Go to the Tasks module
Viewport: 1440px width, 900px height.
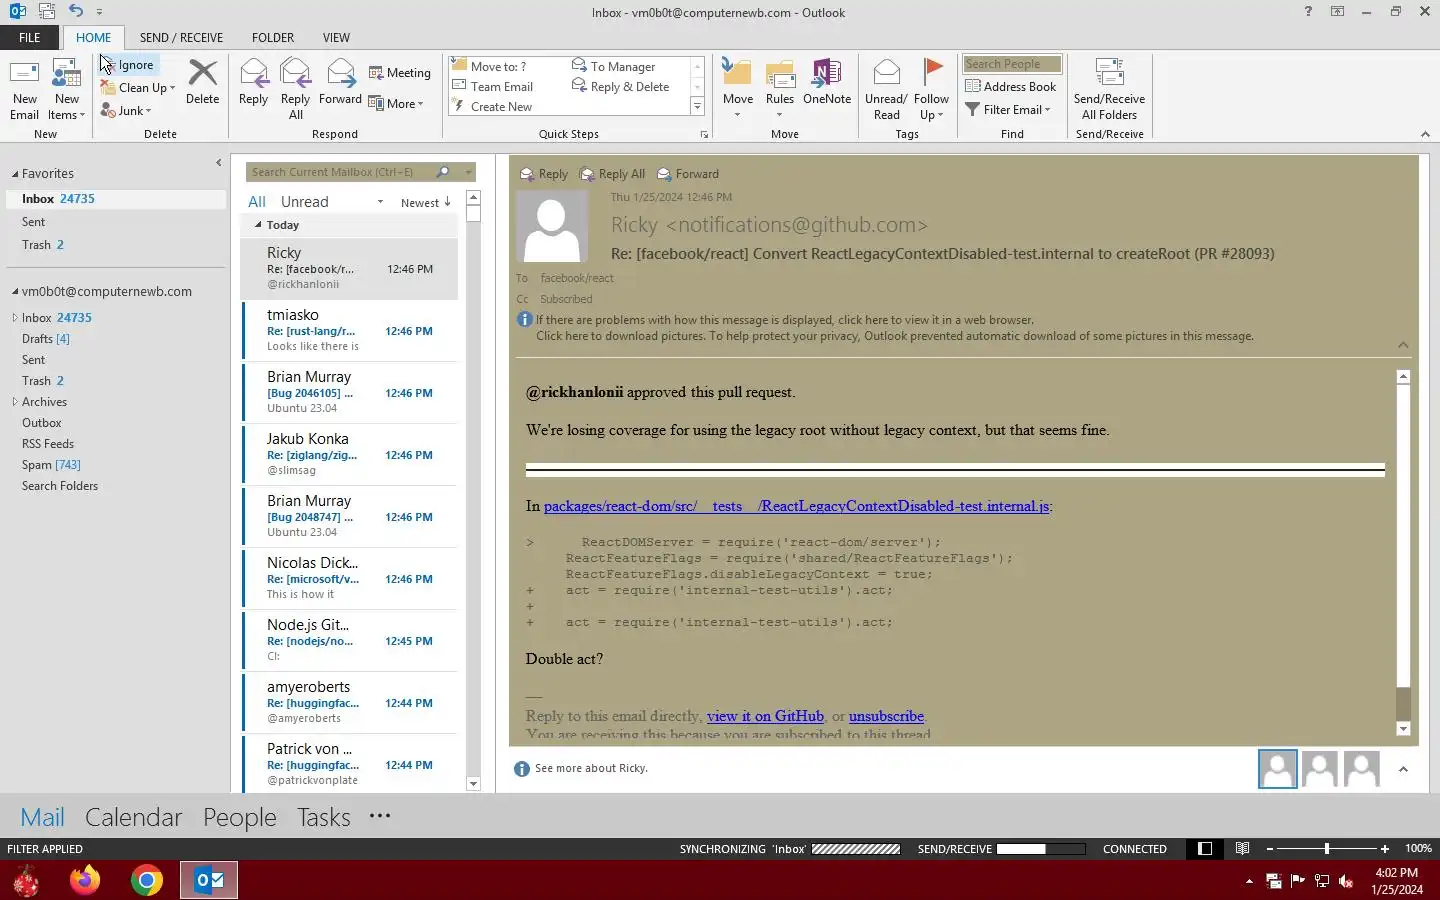[x=324, y=817]
